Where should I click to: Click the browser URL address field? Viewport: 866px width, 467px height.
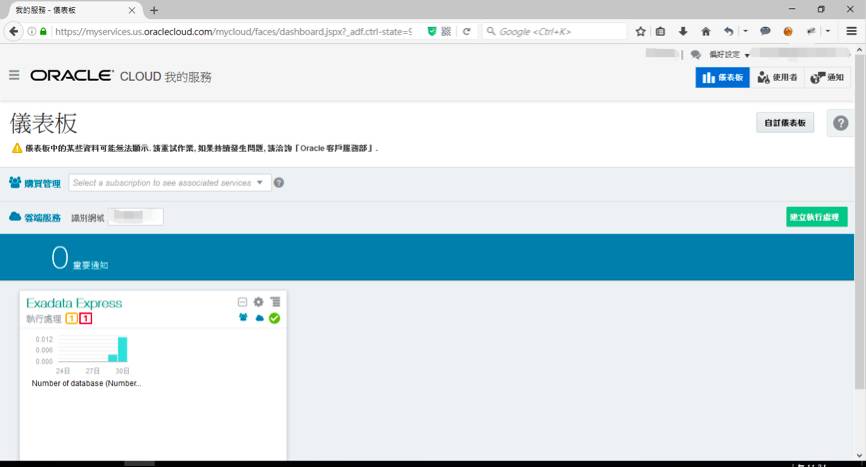pos(233,31)
